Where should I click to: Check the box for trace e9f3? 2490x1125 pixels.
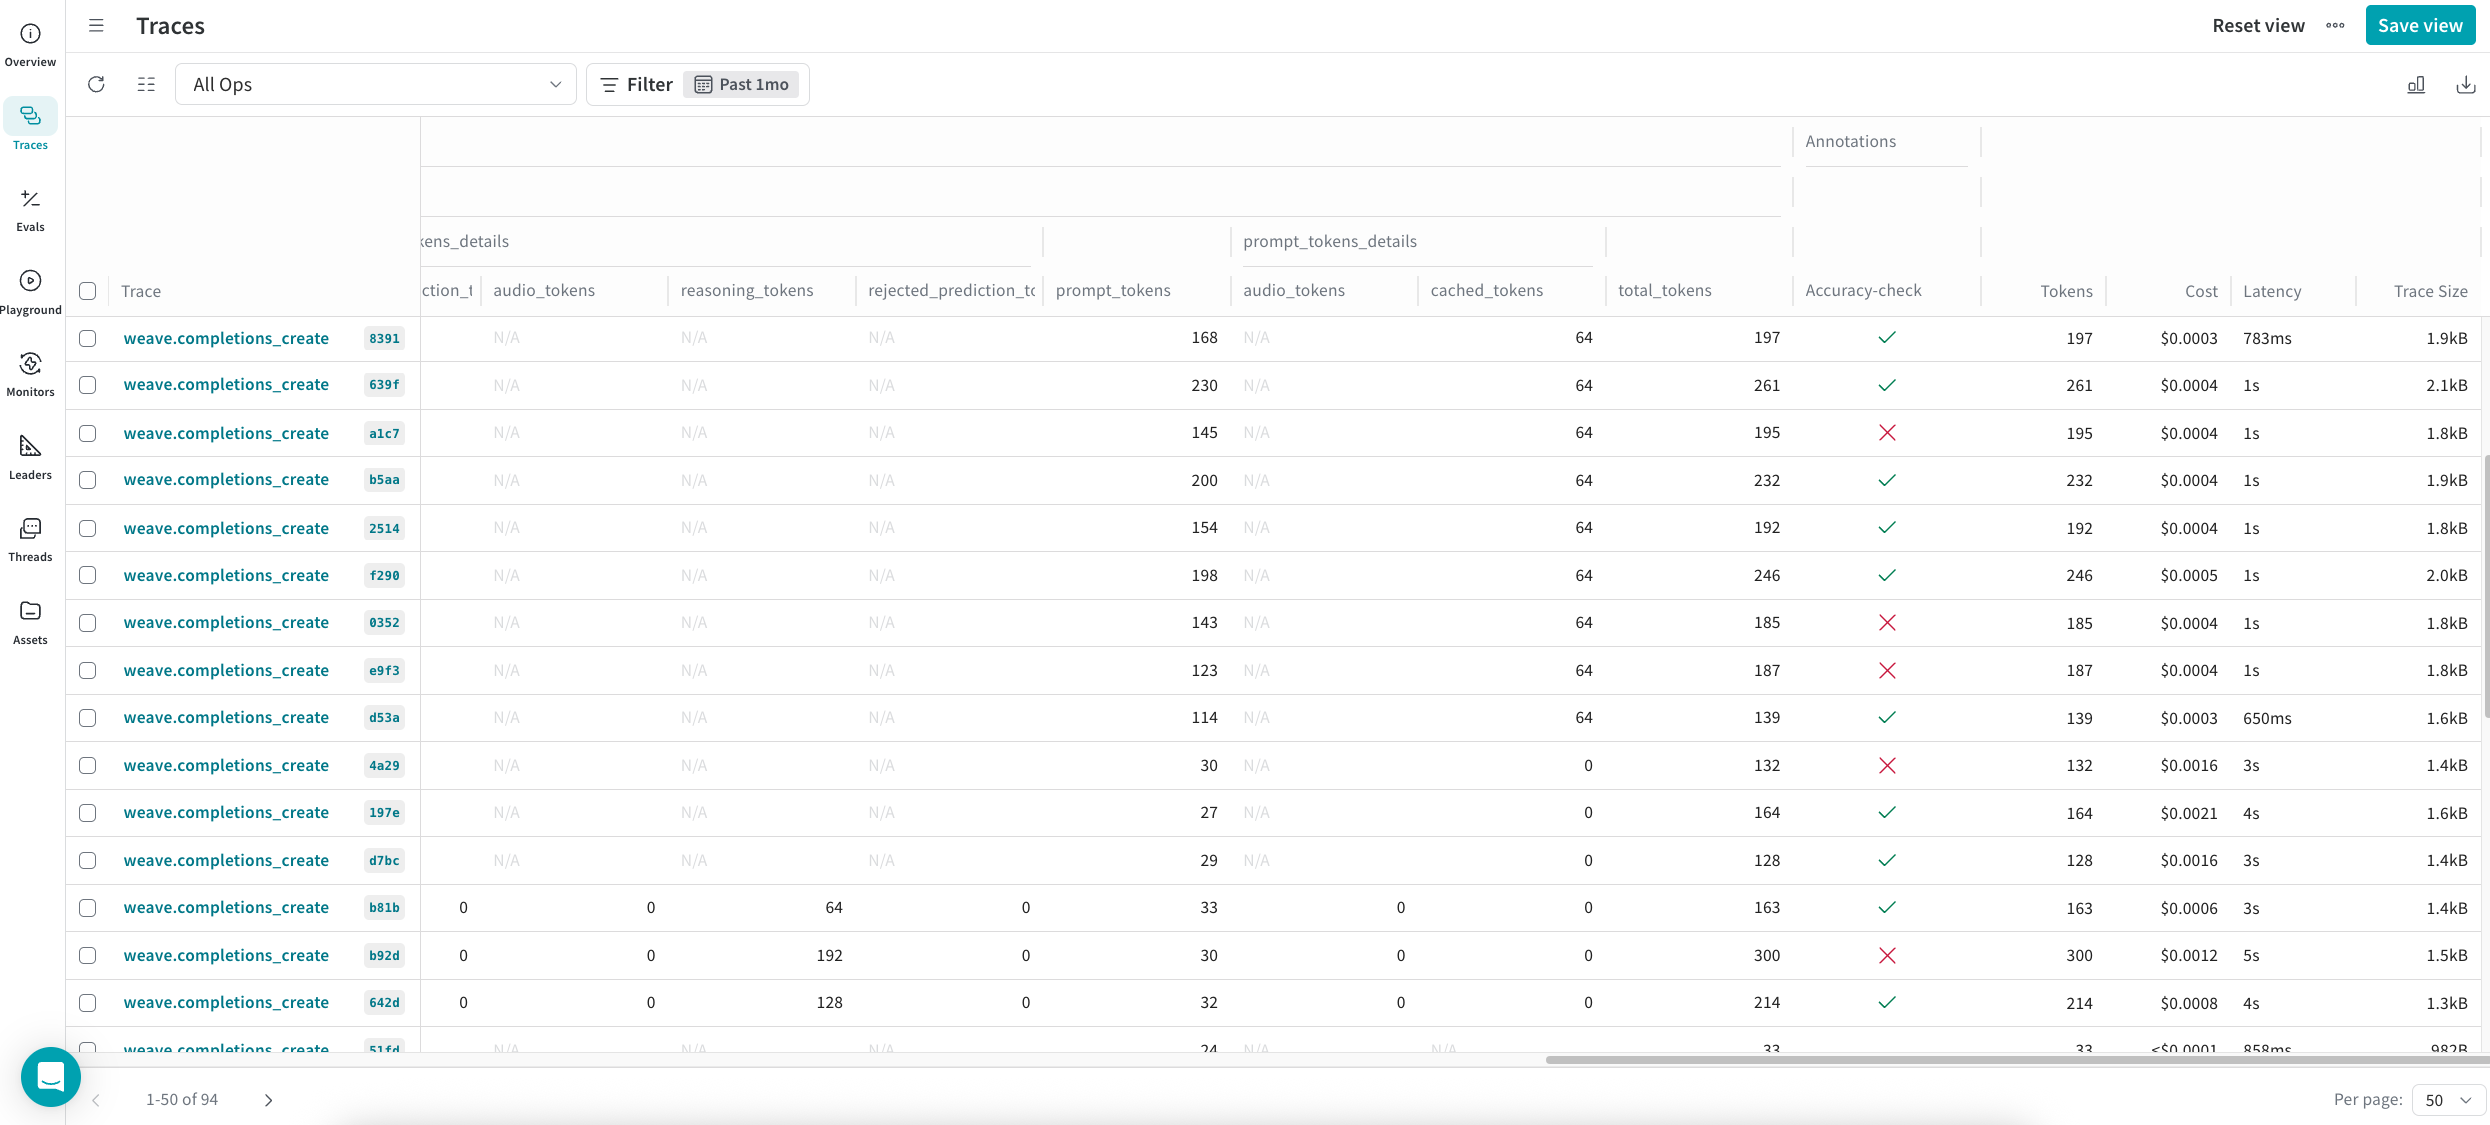[88, 670]
